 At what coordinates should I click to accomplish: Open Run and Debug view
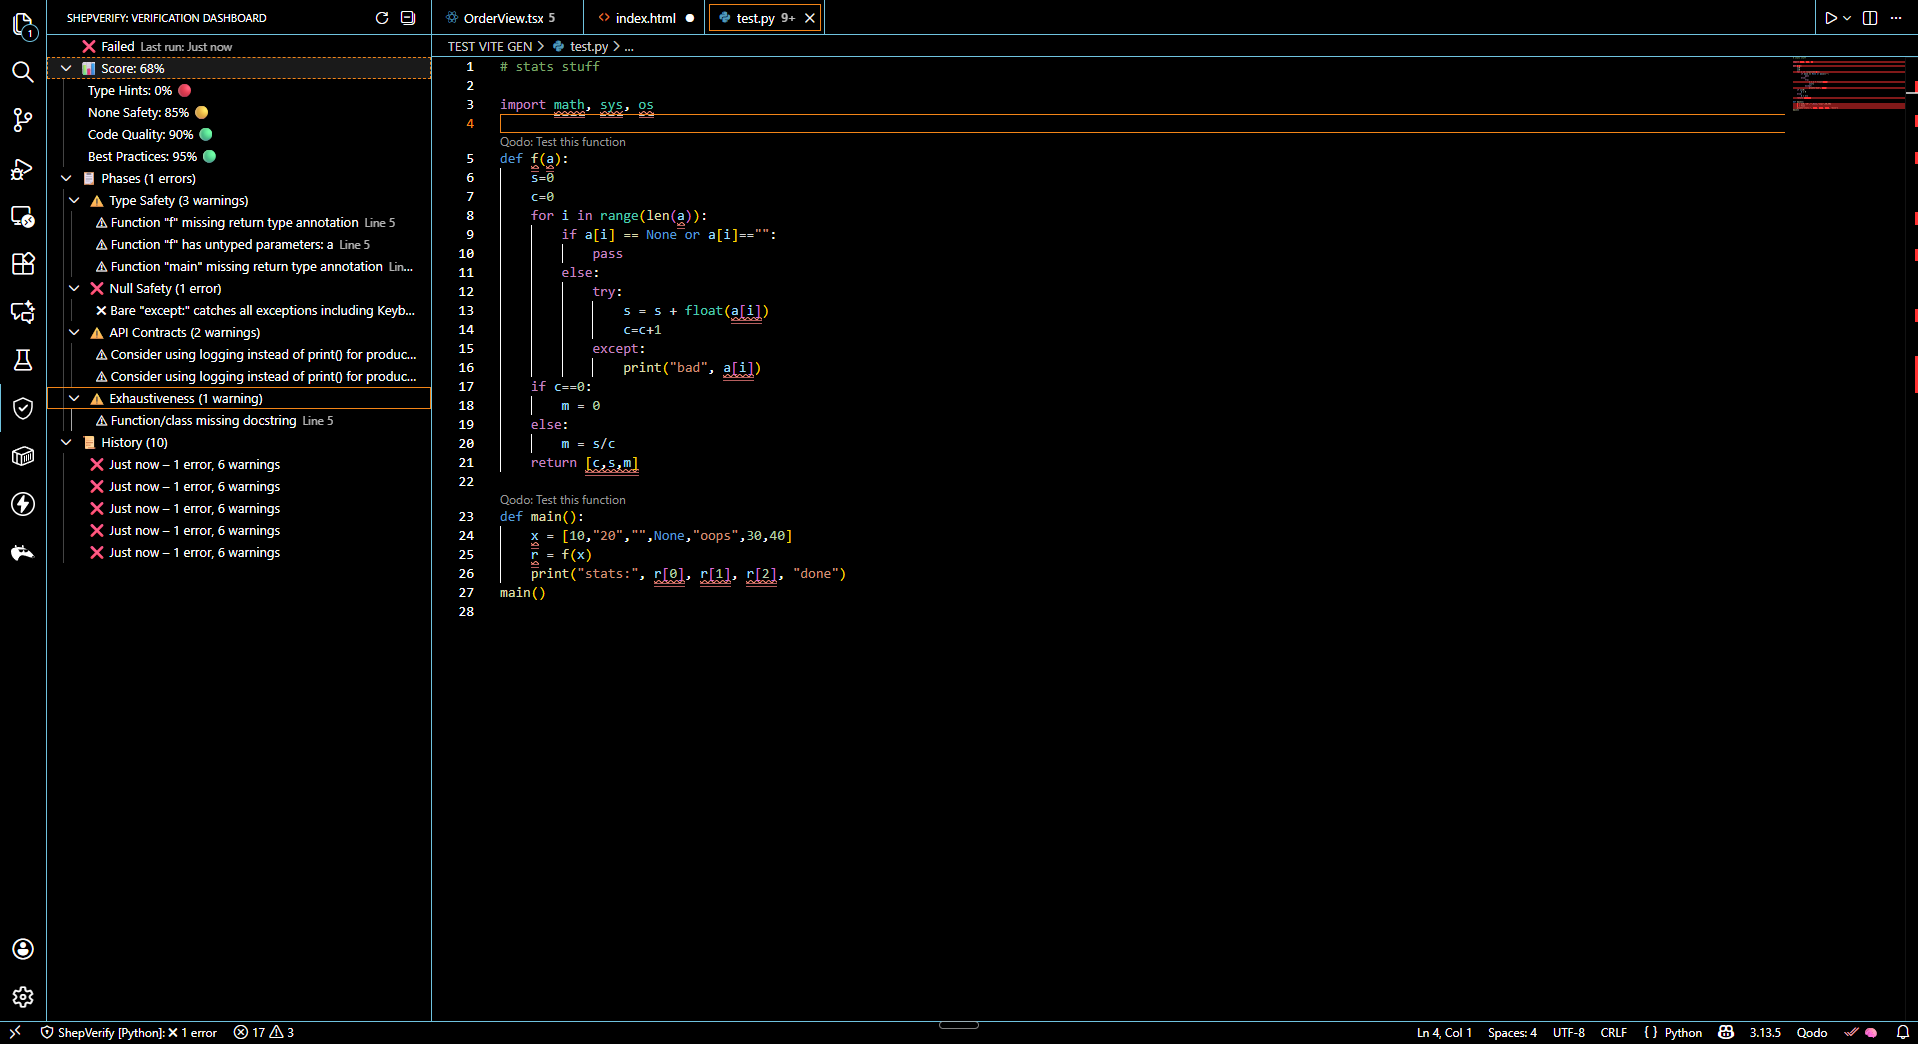(22, 169)
